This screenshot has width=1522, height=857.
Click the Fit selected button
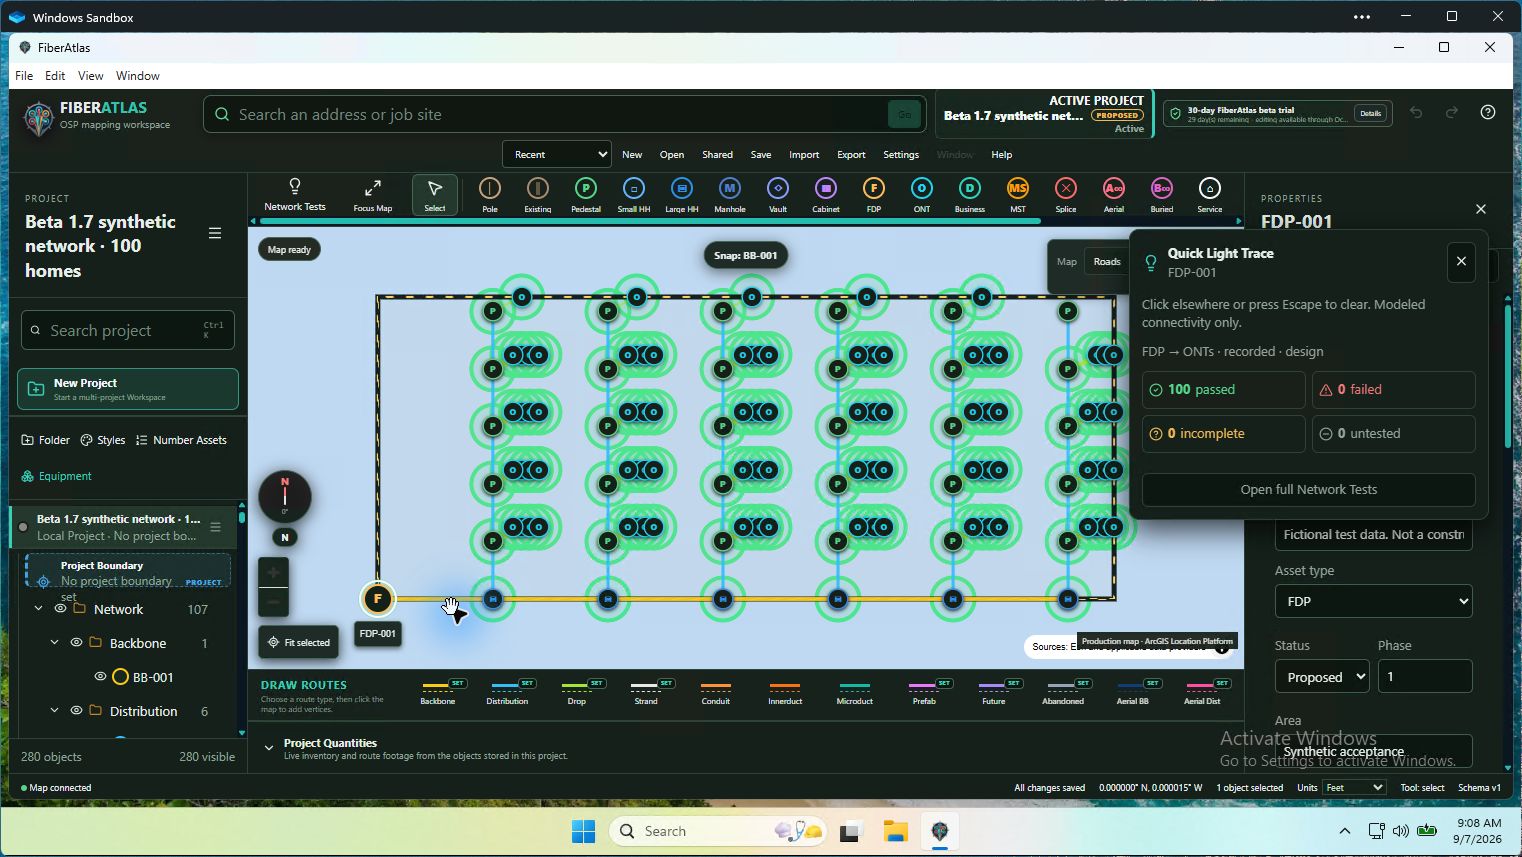coord(298,642)
